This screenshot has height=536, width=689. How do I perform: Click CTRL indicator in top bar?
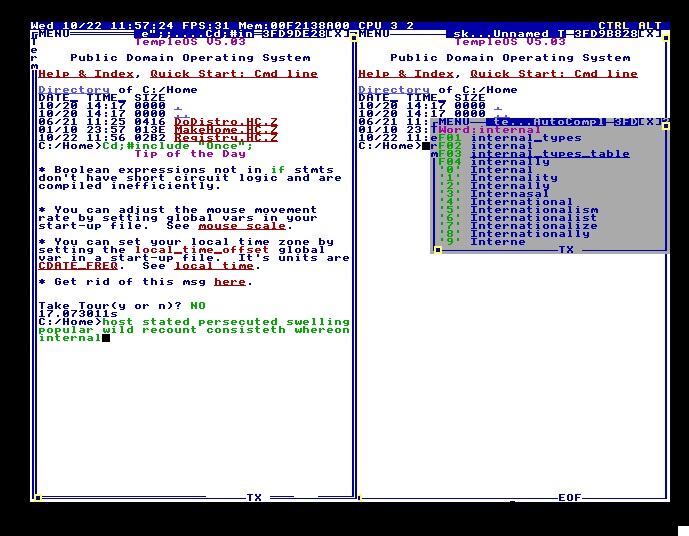[613, 26]
